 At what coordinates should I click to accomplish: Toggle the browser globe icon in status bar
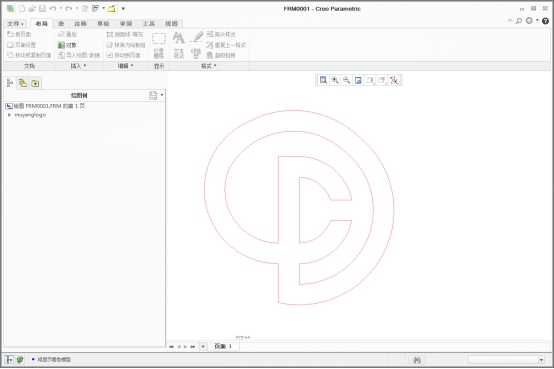pos(20,359)
